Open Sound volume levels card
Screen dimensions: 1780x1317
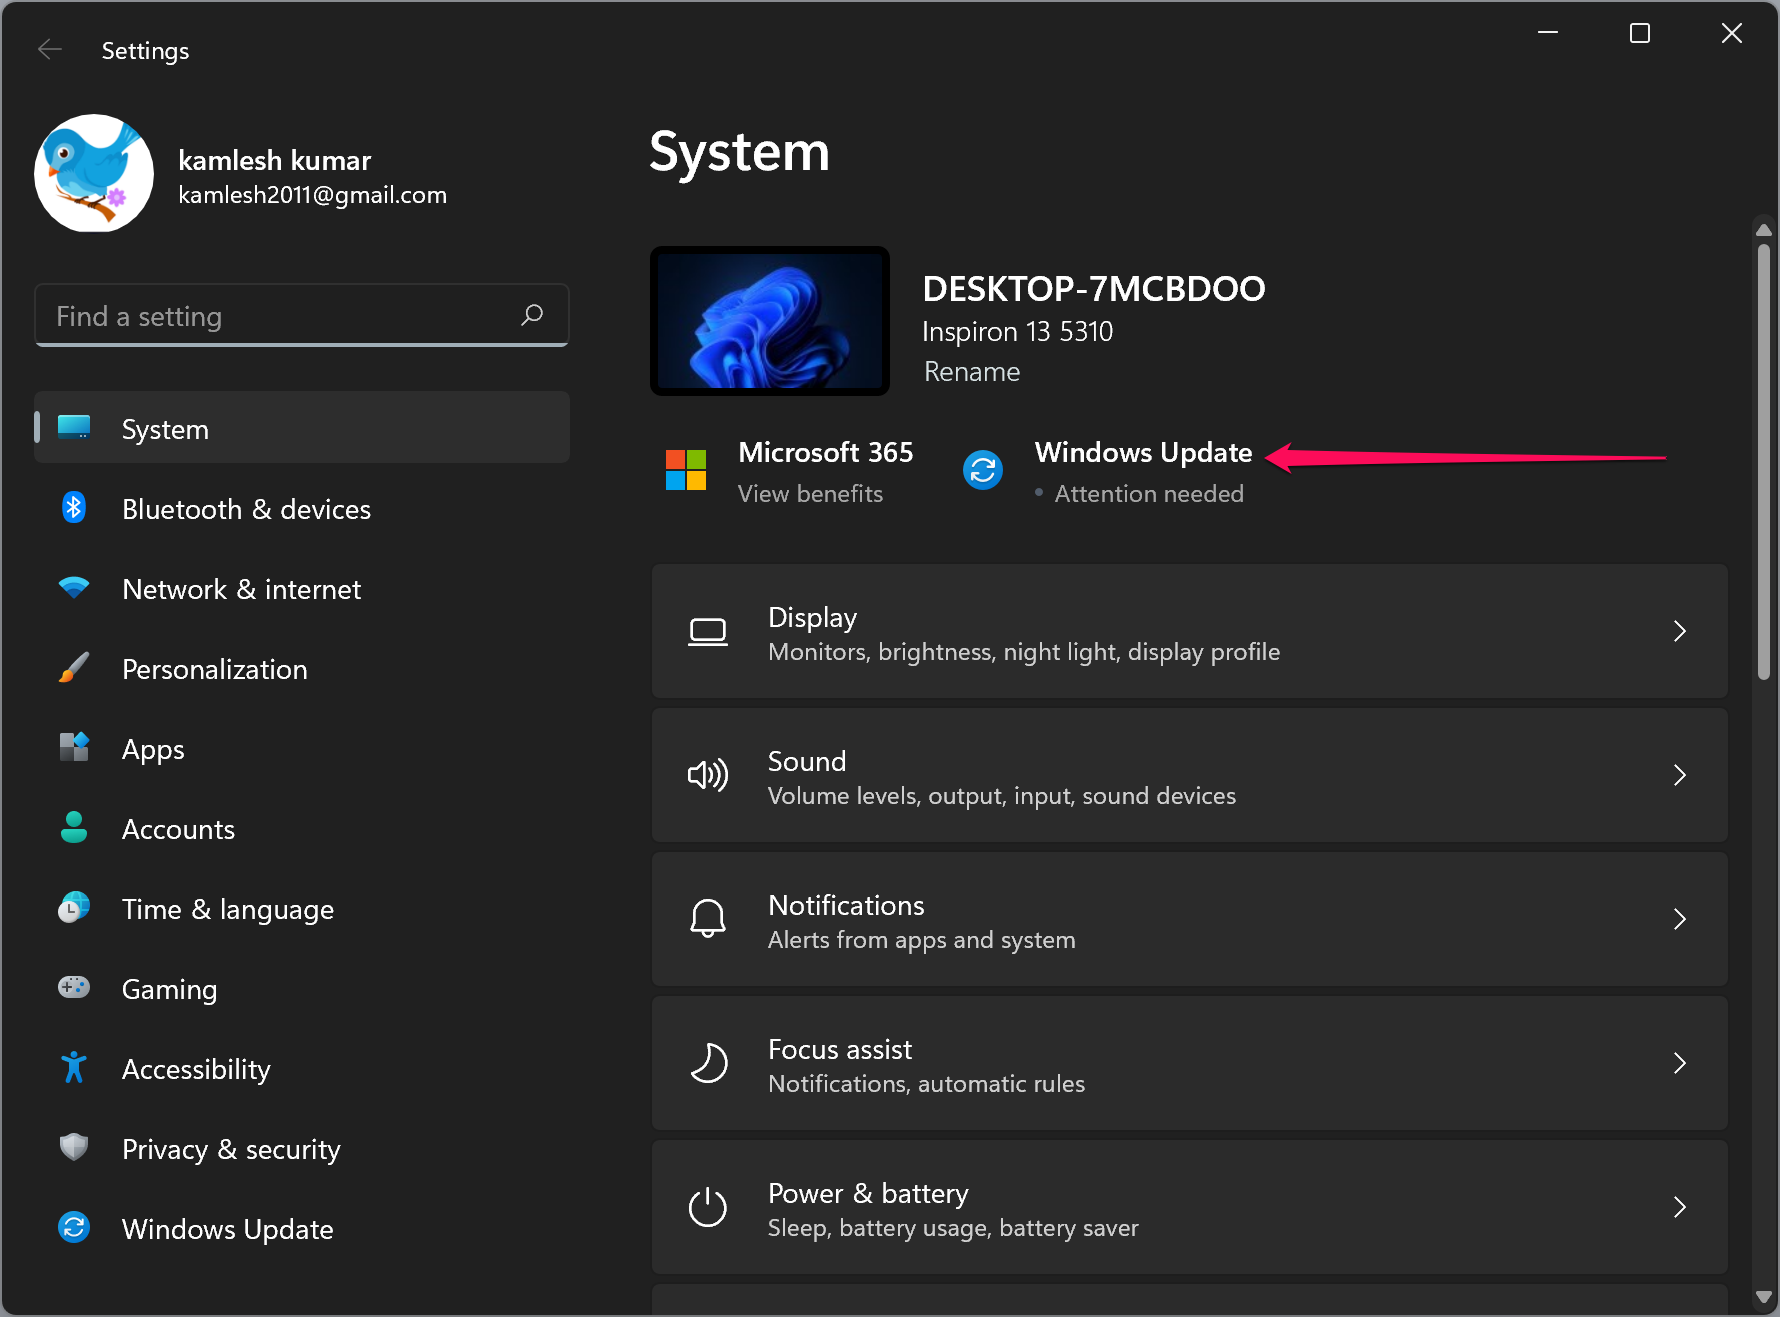[1190, 775]
